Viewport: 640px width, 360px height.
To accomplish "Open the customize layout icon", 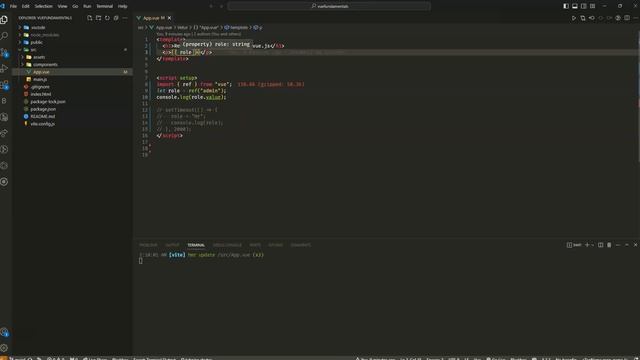I will 593,6.
